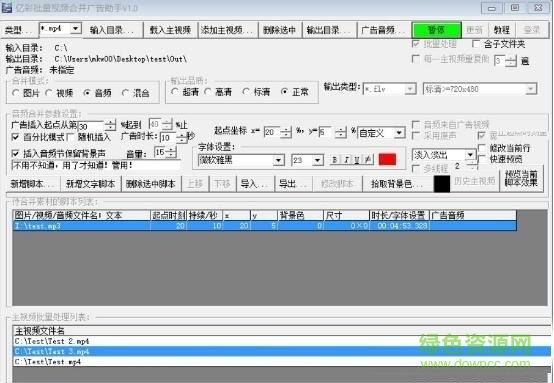Image resolution: width=554 pixels, height=383 pixels.
Task: Click the 时长/字体设置 column header
Action: (399, 215)
